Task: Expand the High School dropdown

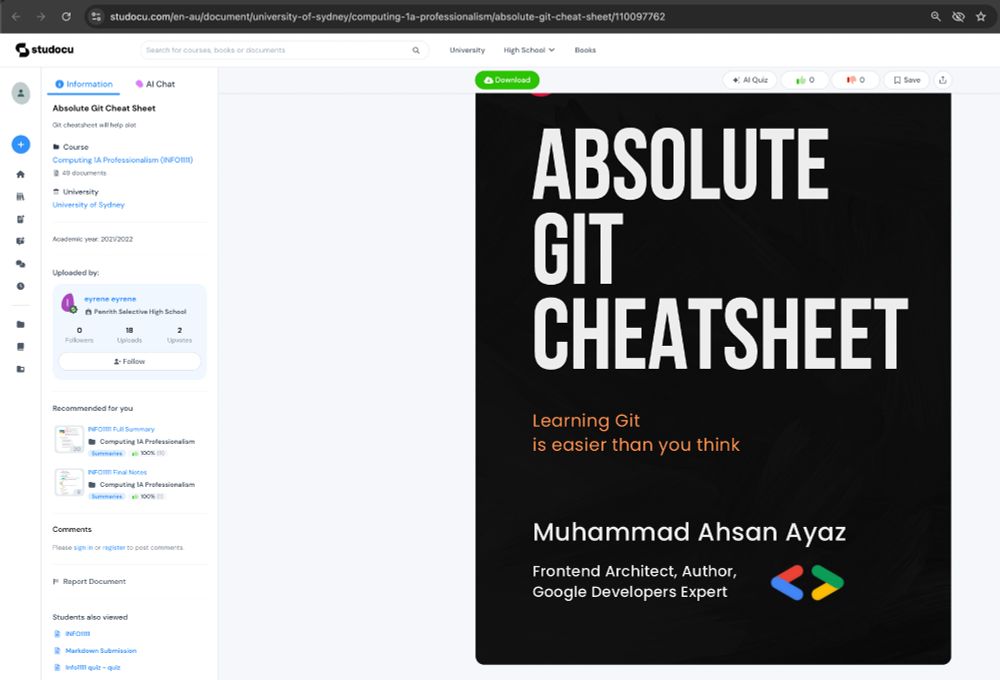Action: pyautogui.click(x=529, y=50)
